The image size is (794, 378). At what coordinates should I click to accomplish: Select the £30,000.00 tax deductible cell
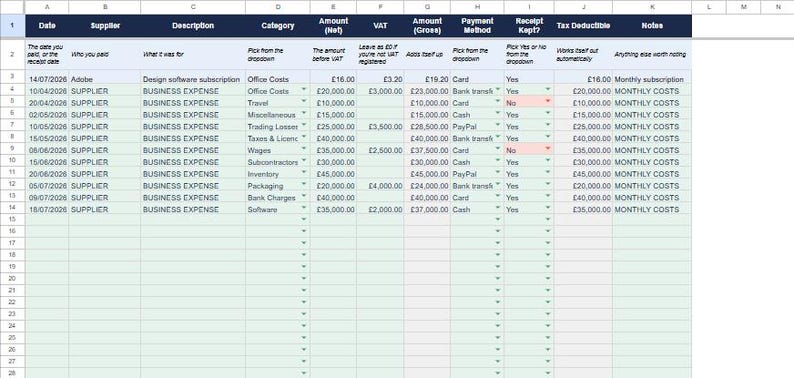pos(583,162)
